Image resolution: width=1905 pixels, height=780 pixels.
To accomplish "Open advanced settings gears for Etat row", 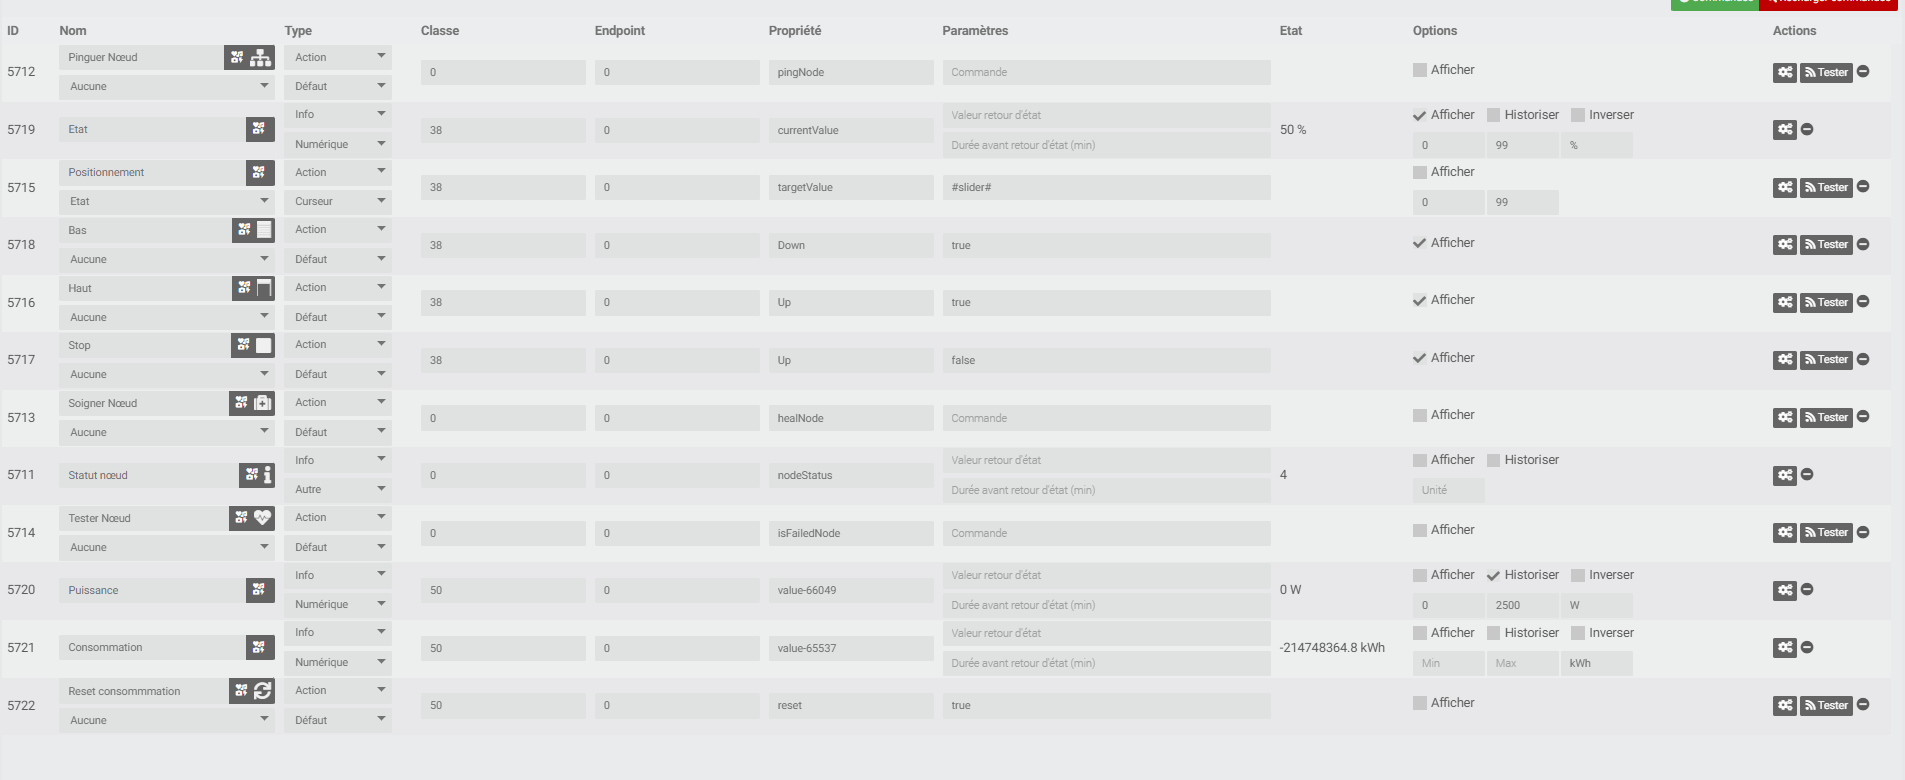I will tap(1784, 130).
